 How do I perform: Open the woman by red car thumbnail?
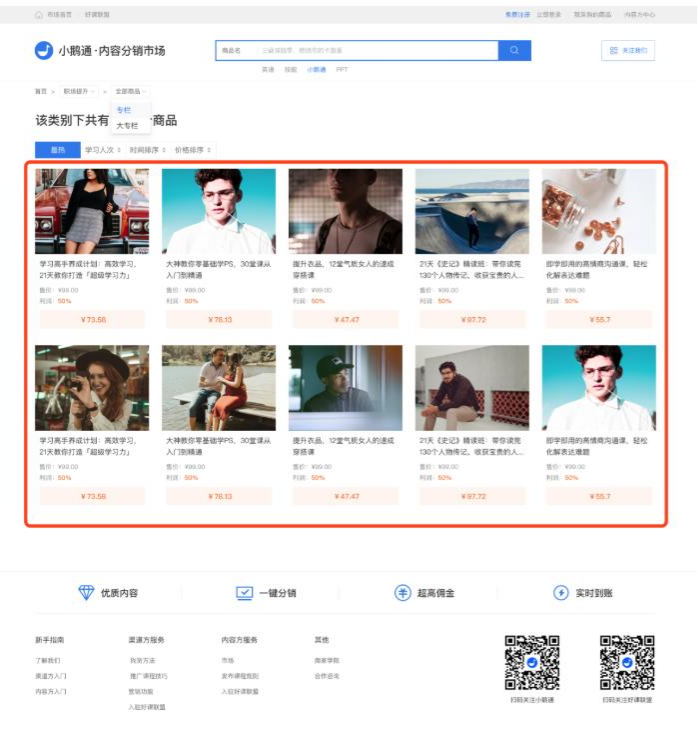[x=92, y=212]
